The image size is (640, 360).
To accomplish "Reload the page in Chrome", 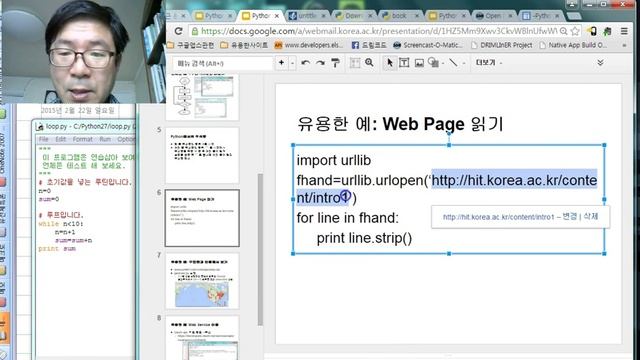I will tap(178, 31).
